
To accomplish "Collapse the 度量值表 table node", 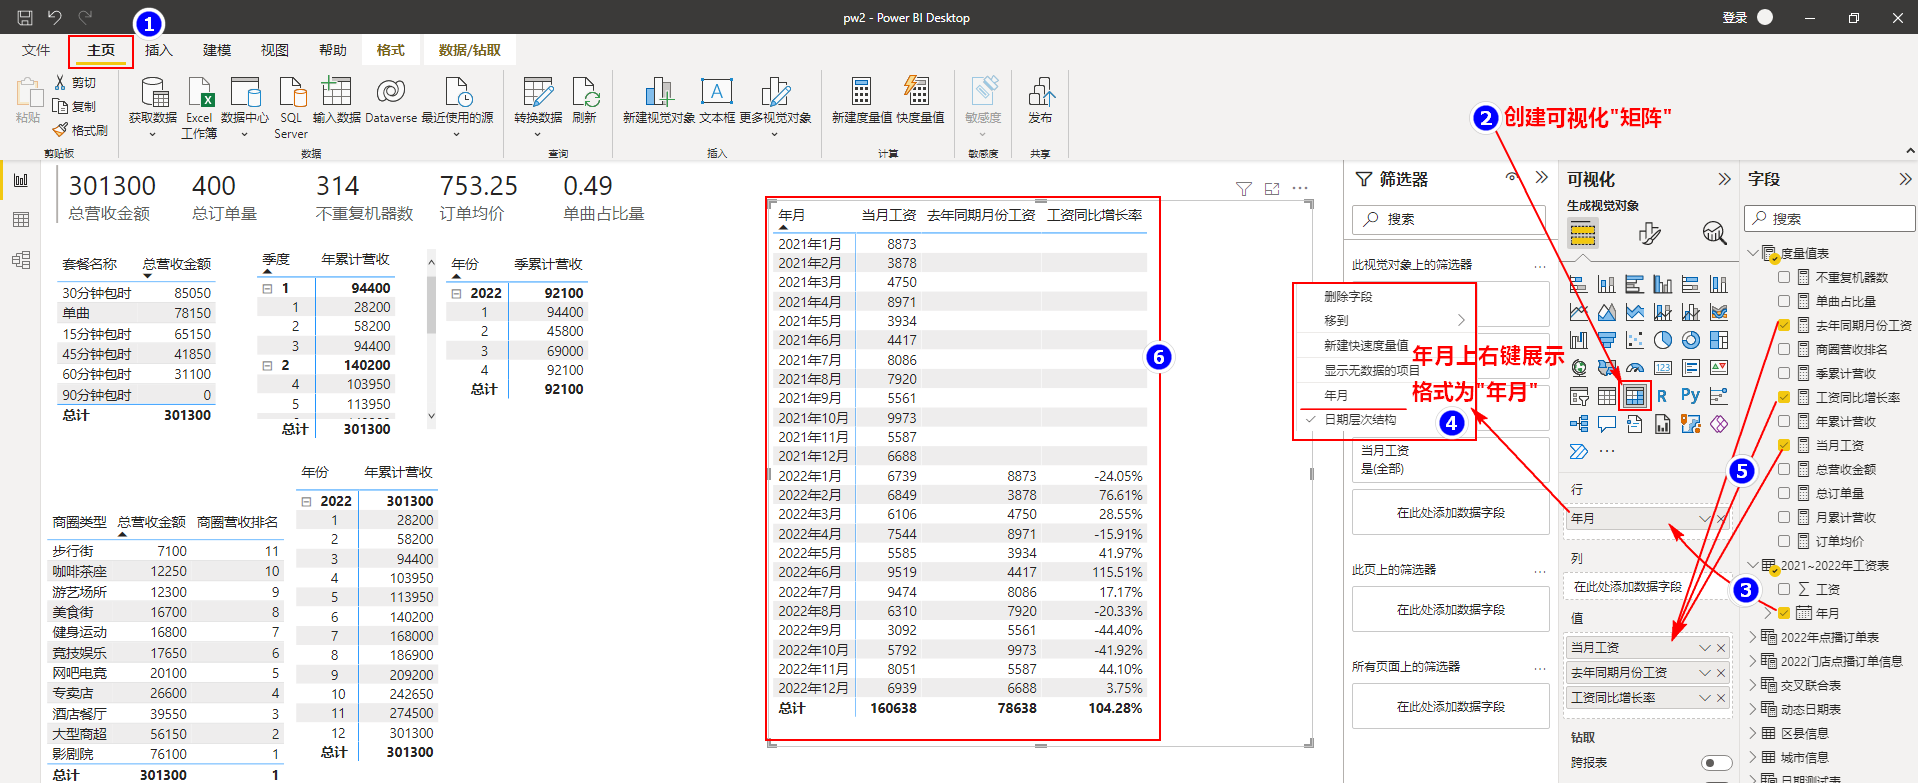I will tap(1753, 253).
